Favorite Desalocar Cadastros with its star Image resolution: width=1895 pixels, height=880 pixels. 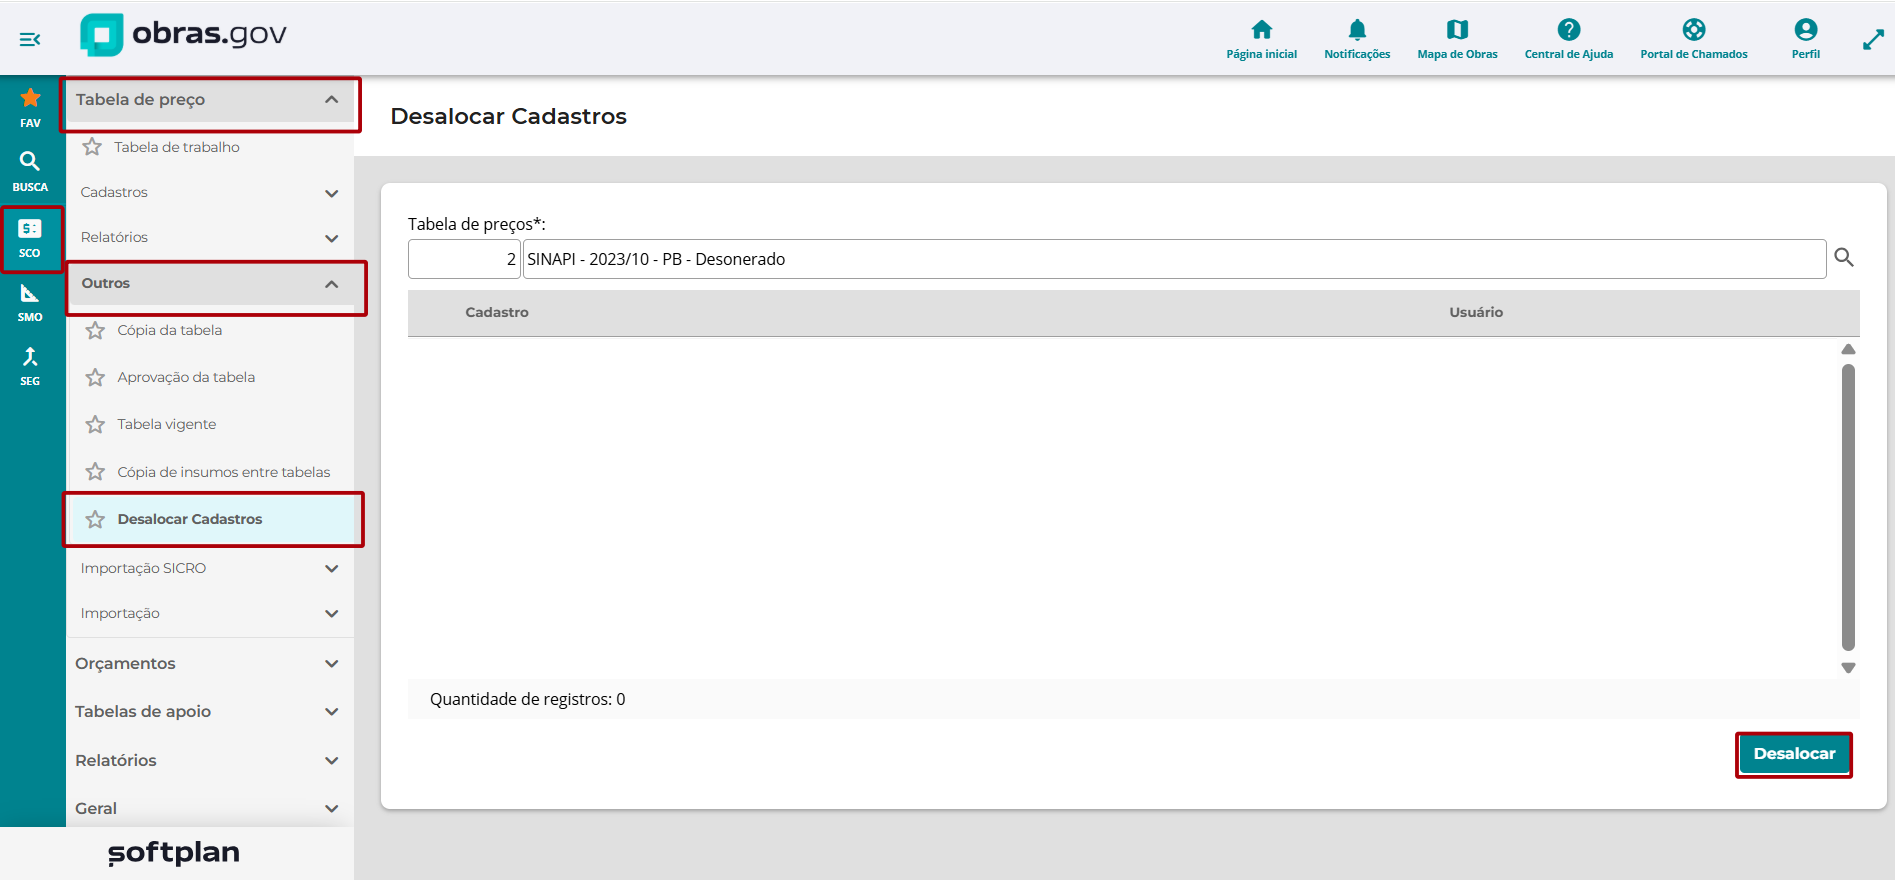coord(95,519)
